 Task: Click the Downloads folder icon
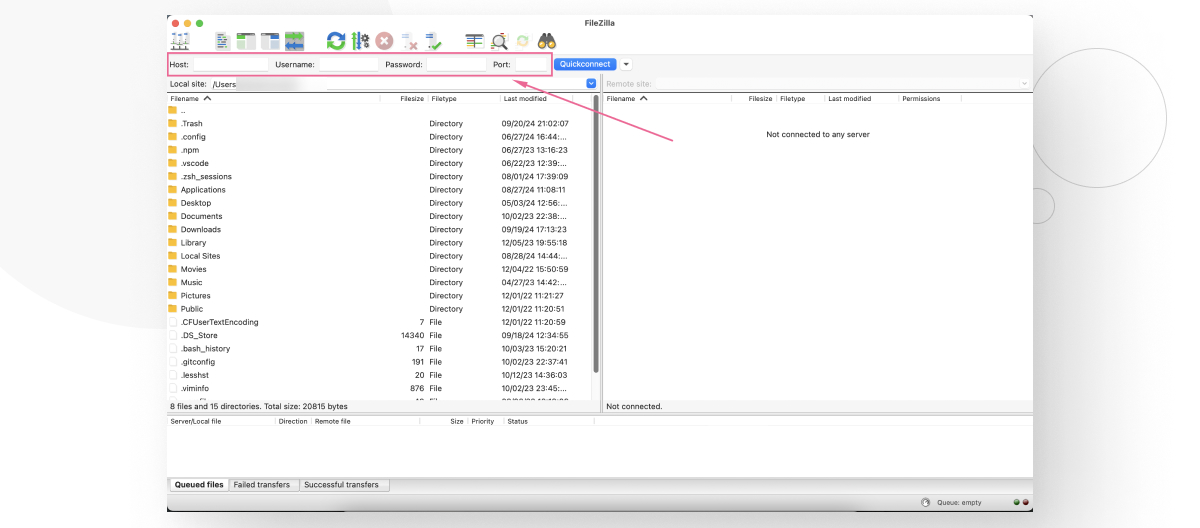tap(172, 229)
